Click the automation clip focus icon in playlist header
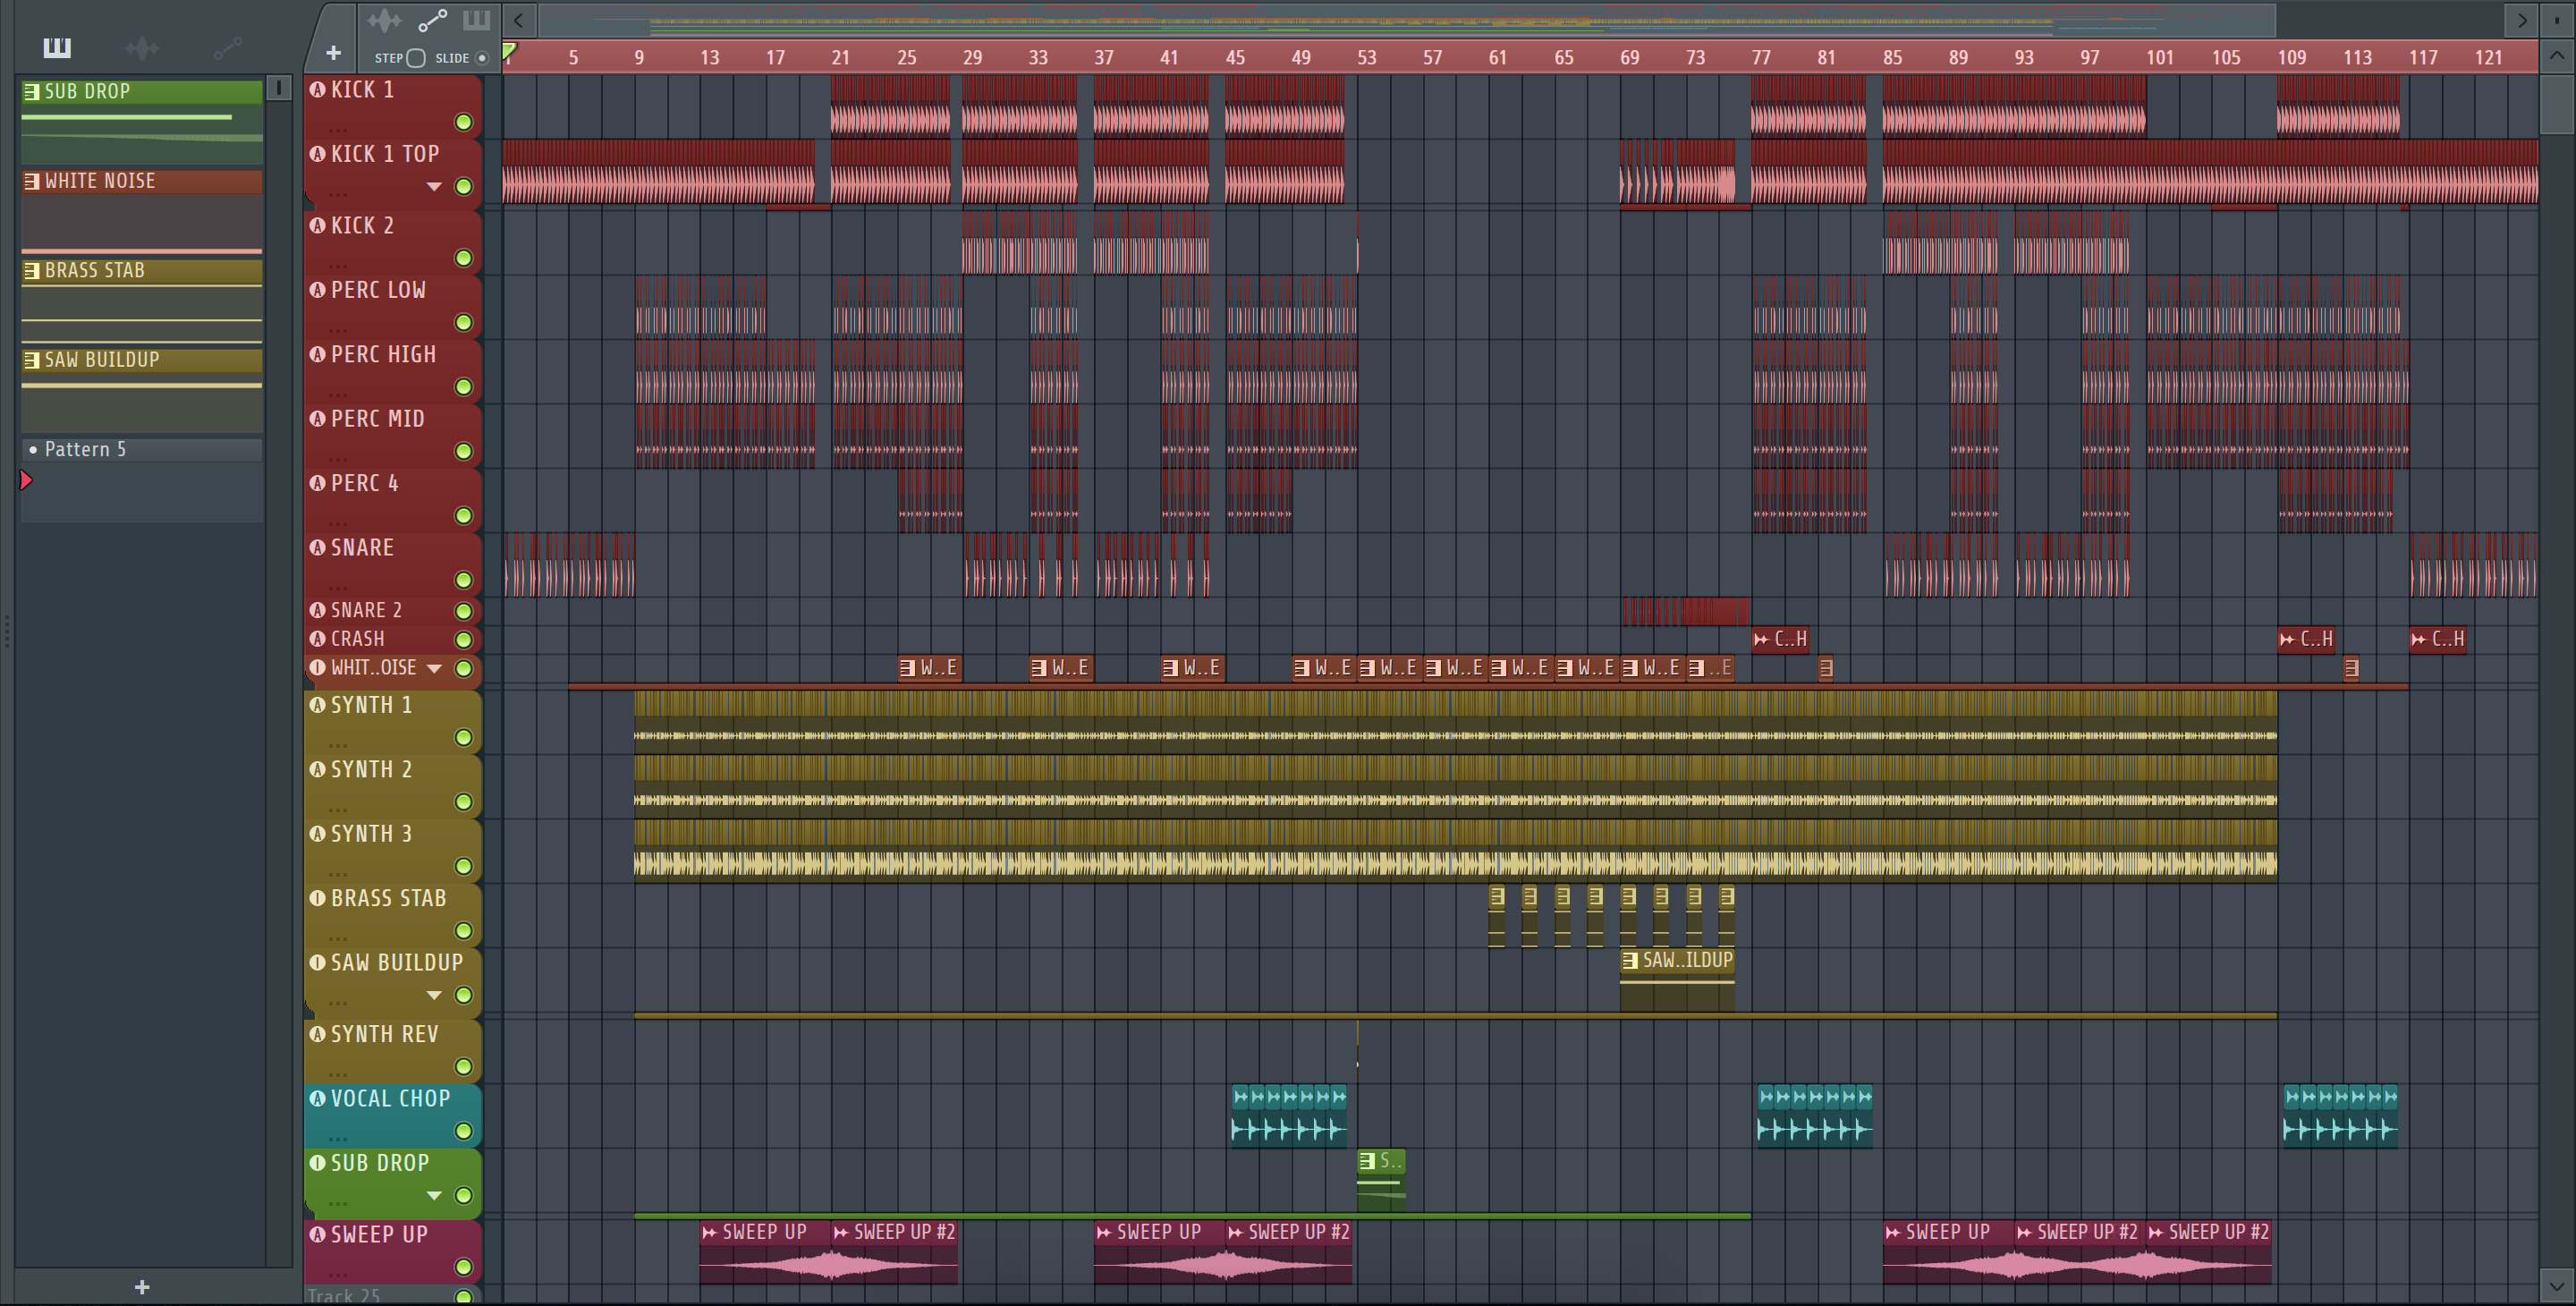2576x1306 pixels. pyautogui.click(x=432, y=20)
